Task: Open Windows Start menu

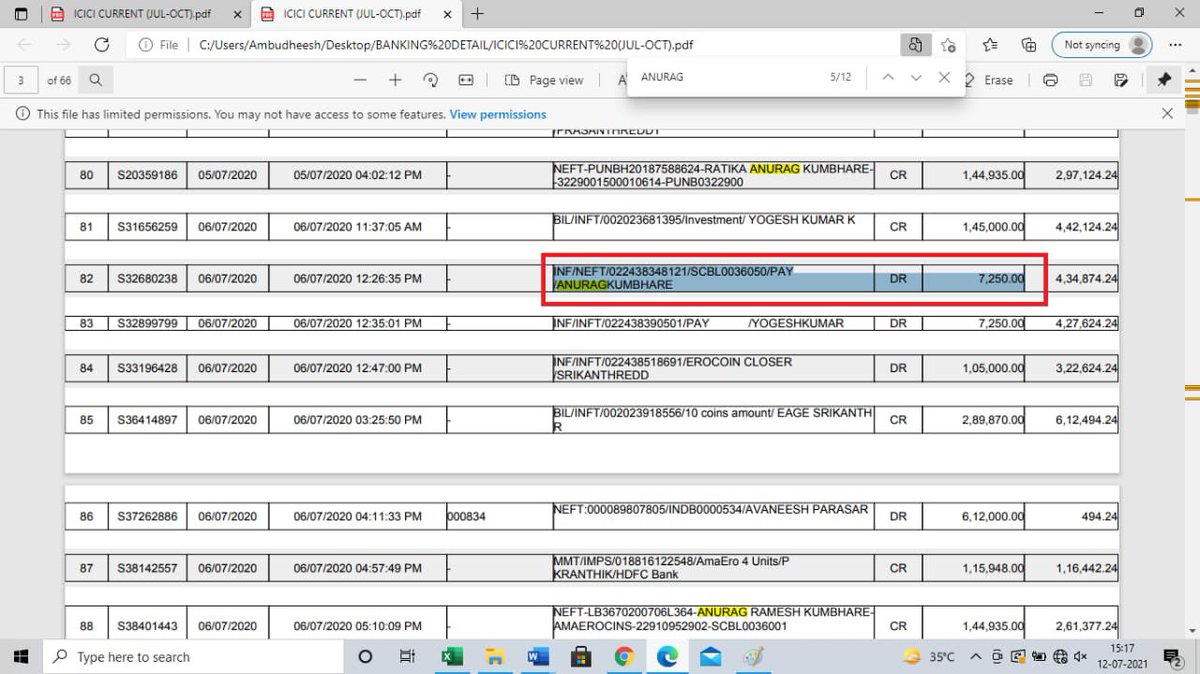Action: 21,656
